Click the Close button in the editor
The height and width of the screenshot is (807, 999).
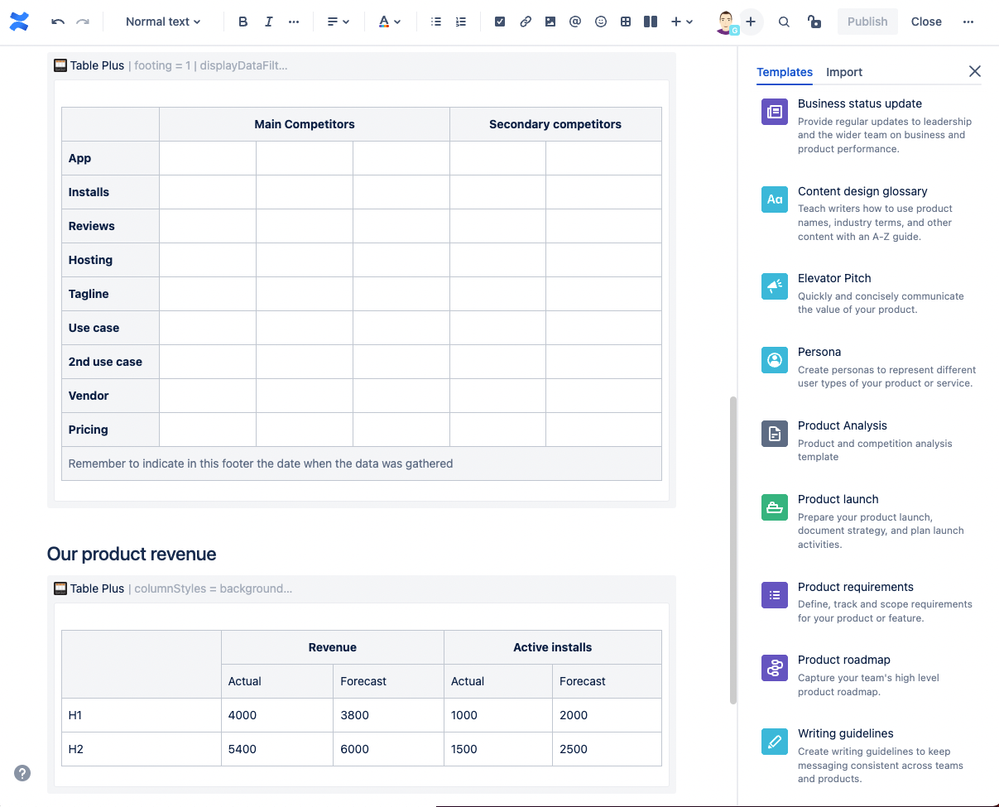point(926,21)
